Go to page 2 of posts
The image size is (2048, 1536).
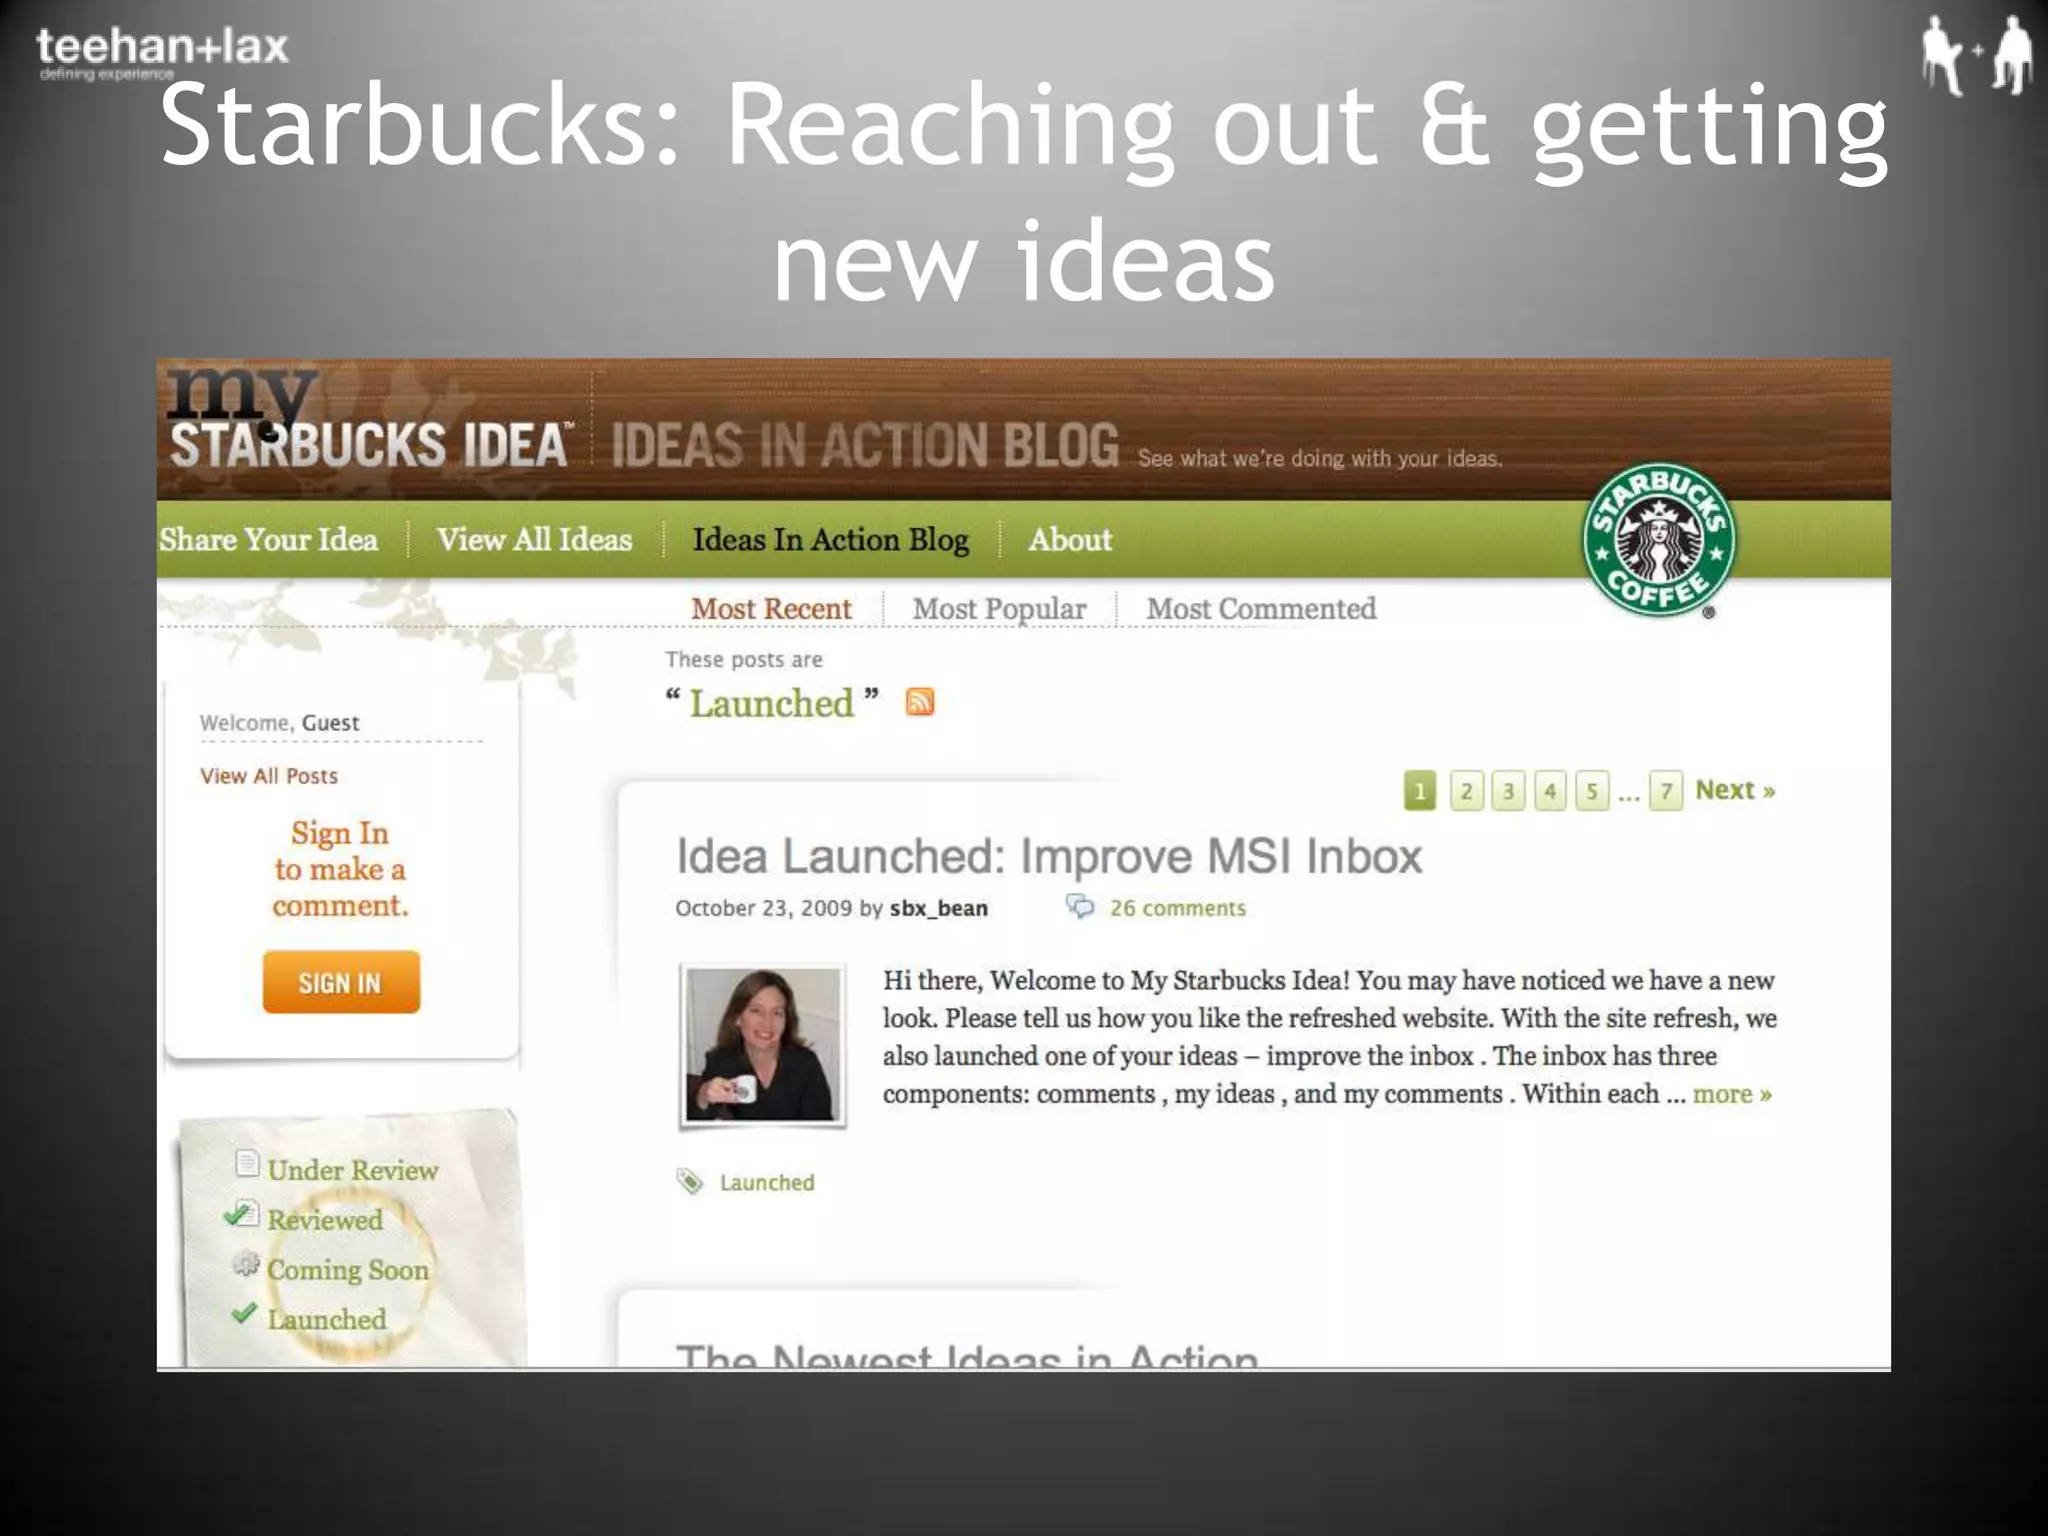coord(1466,791)
